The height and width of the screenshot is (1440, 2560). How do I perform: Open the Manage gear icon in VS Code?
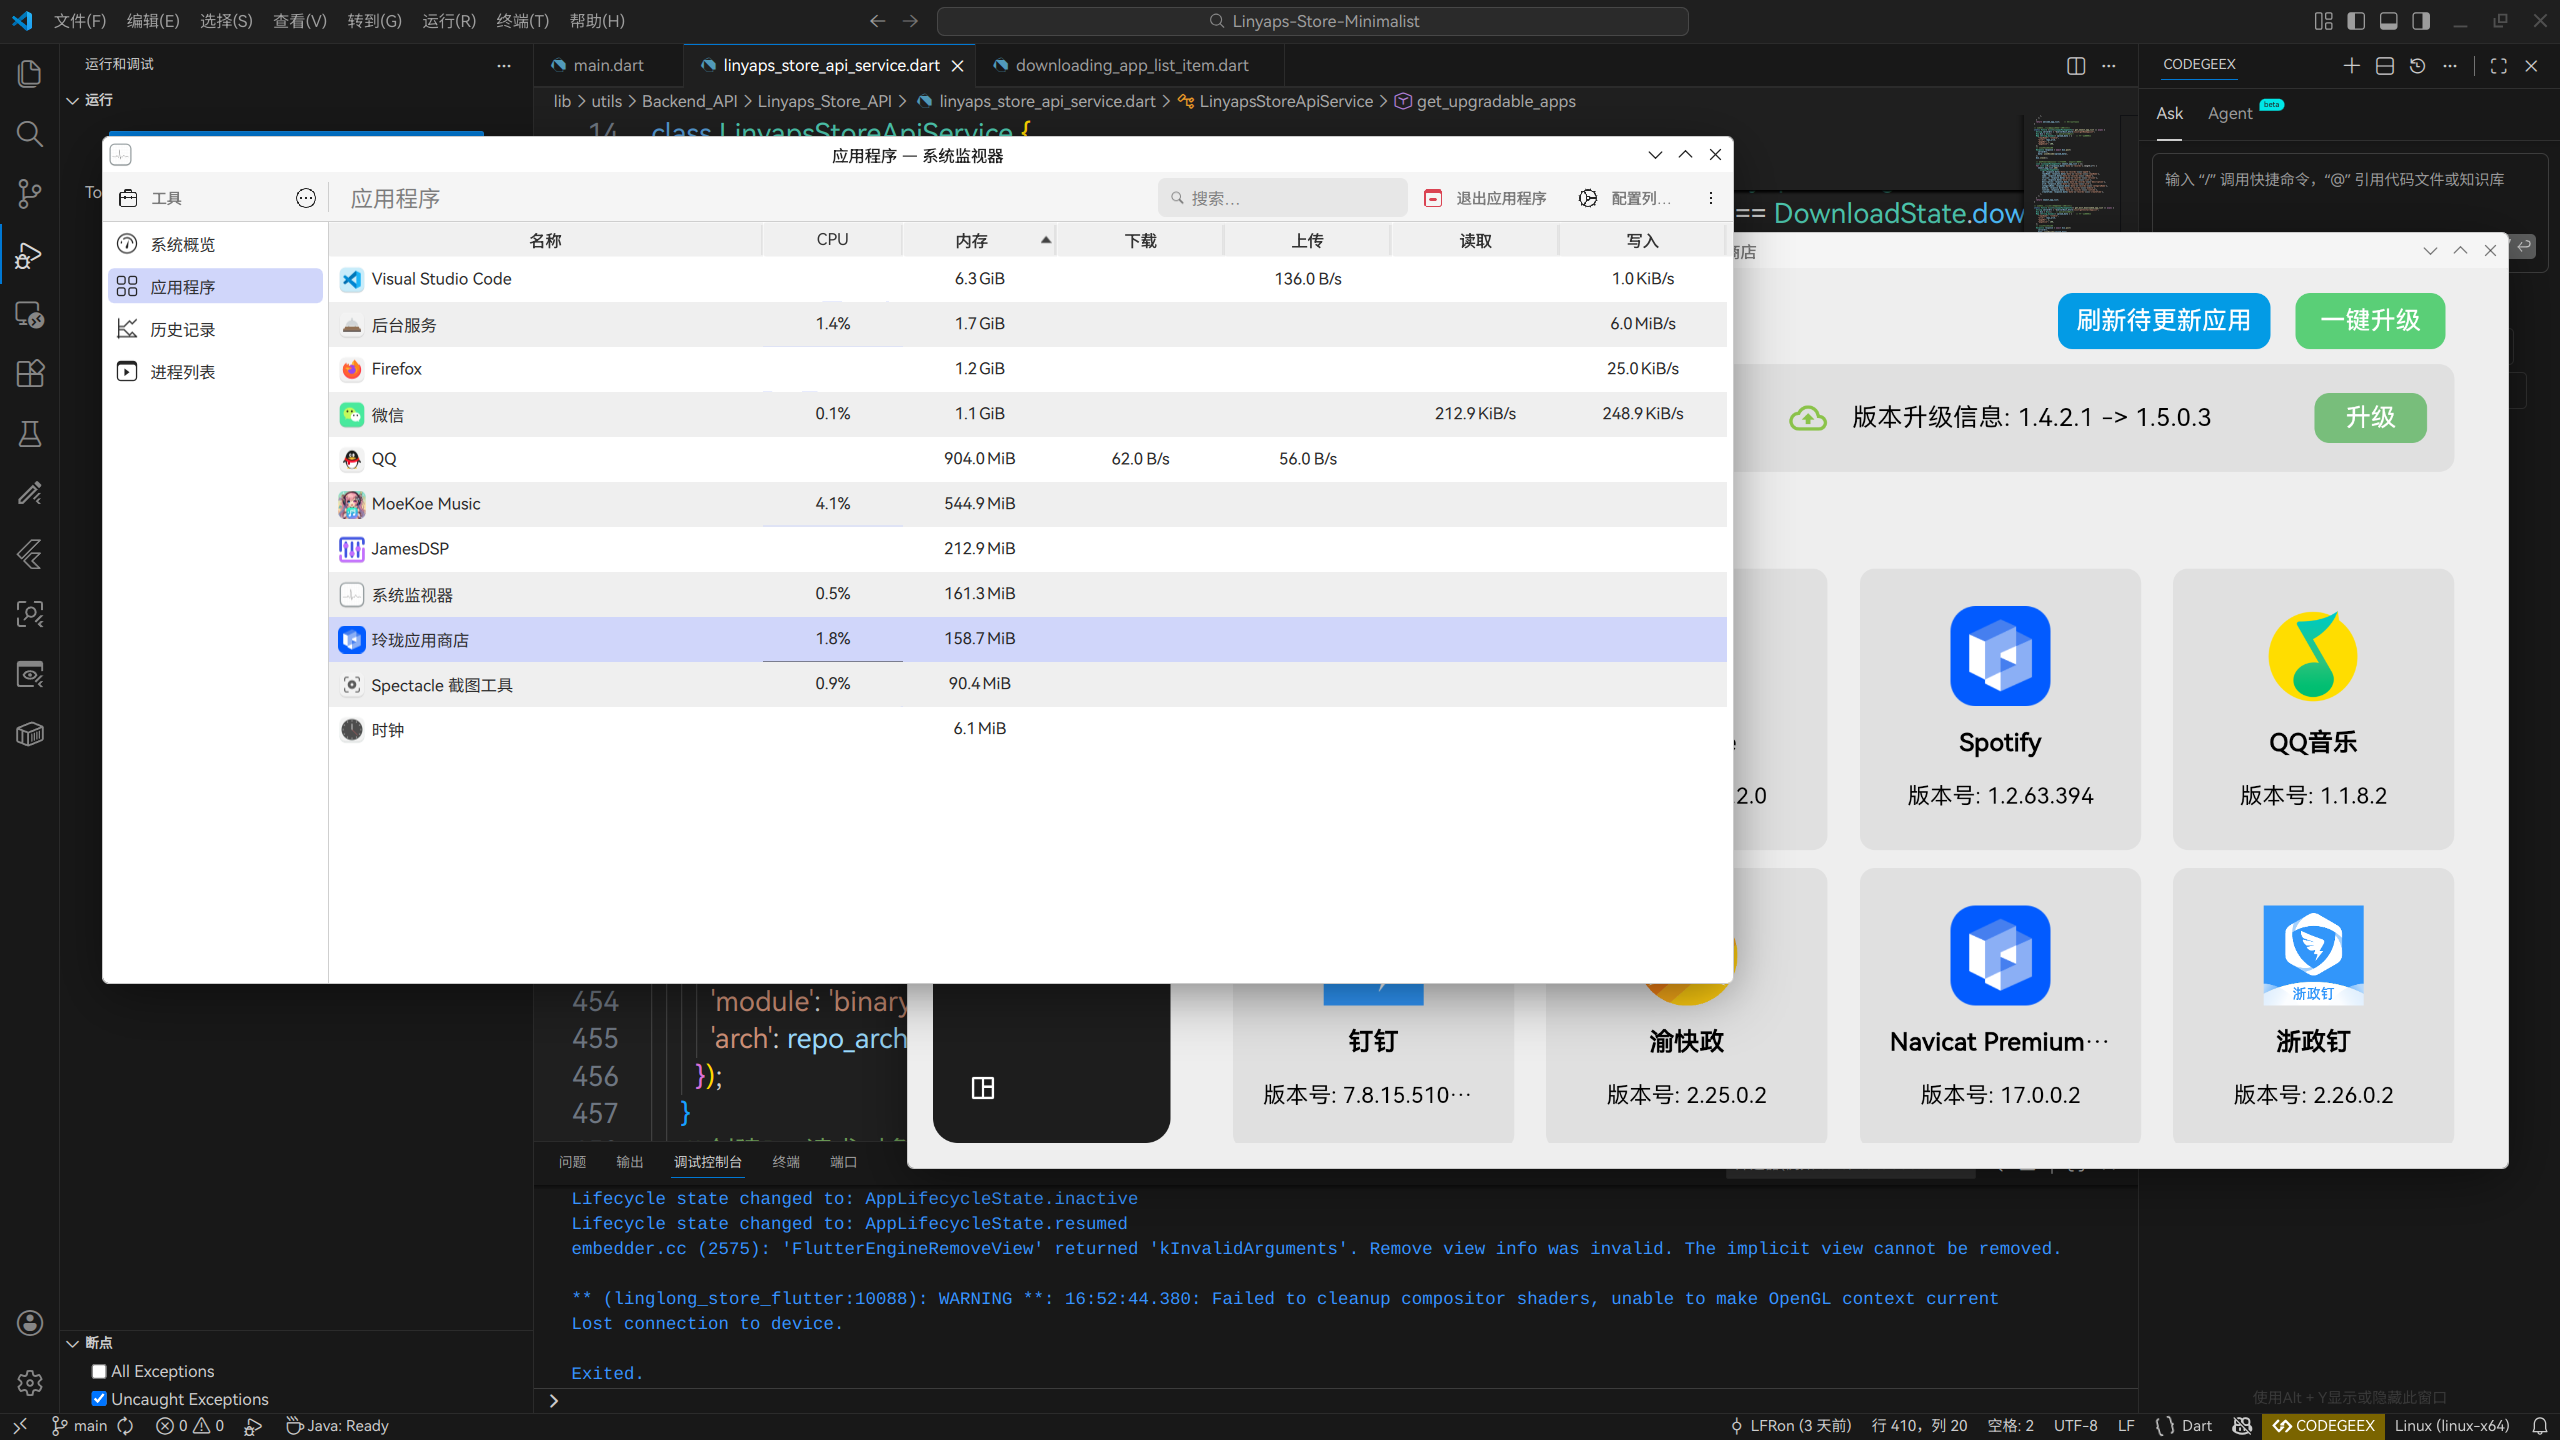pos(30,1383)
